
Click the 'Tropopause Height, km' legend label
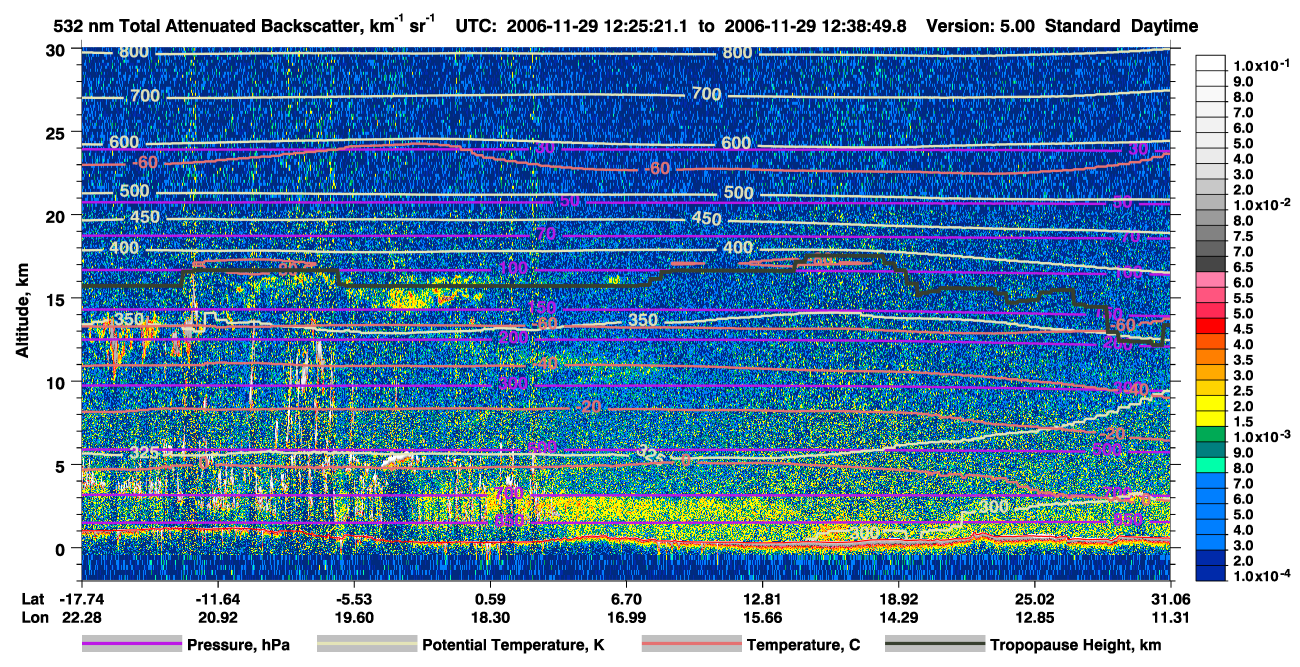(1076, 646)
